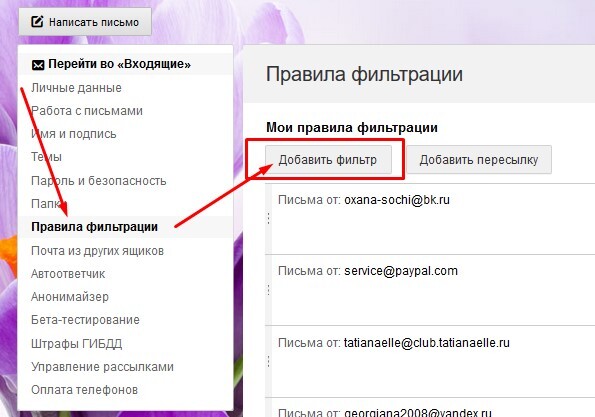Select filter rule for oxana-sochi@bk.ru

tap(430, 219)
